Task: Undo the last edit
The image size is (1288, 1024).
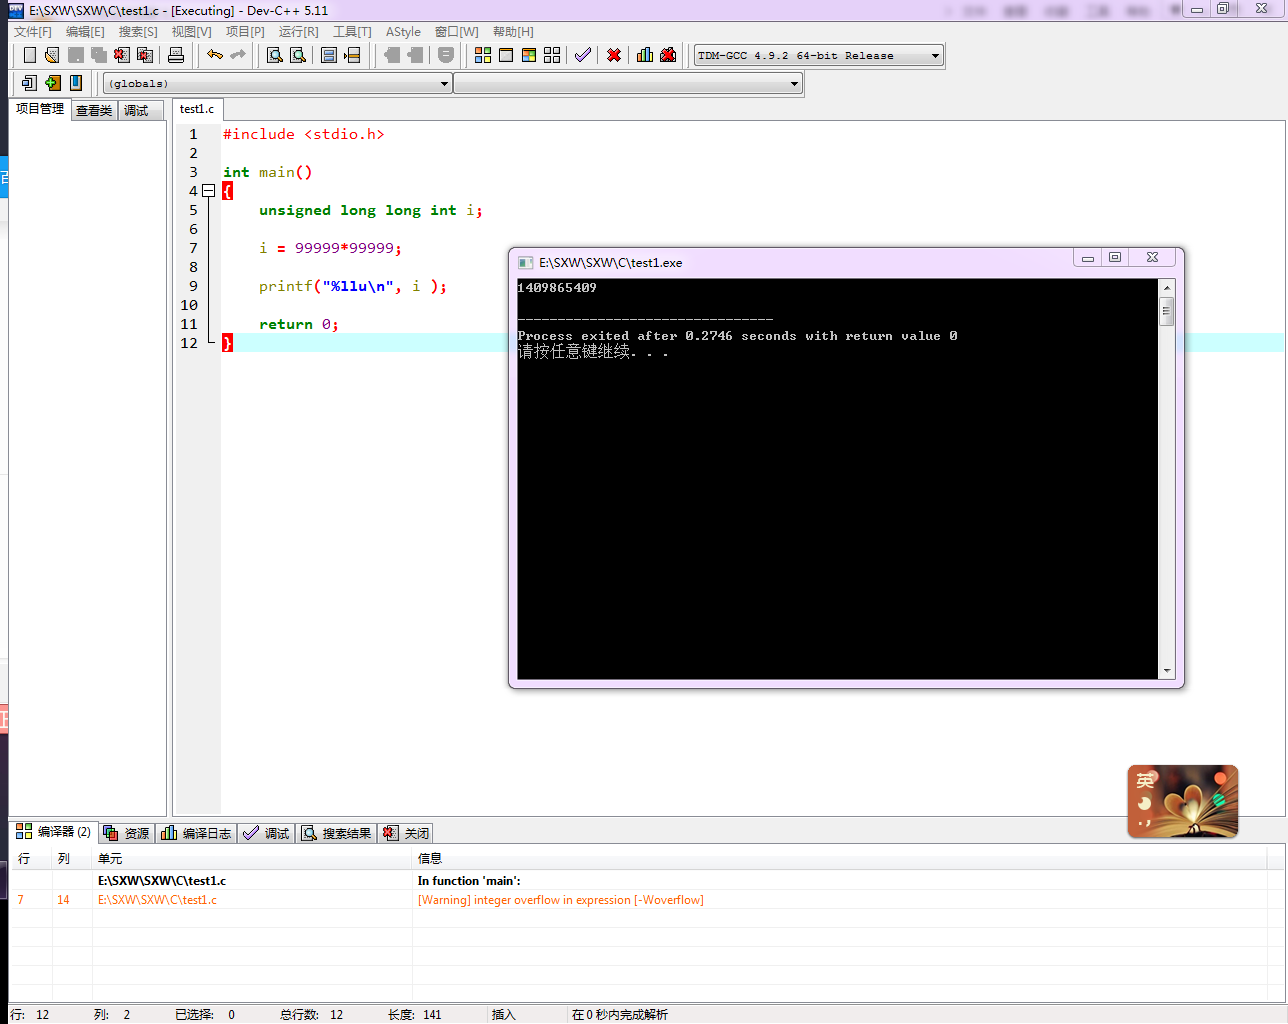Action: 215,55
